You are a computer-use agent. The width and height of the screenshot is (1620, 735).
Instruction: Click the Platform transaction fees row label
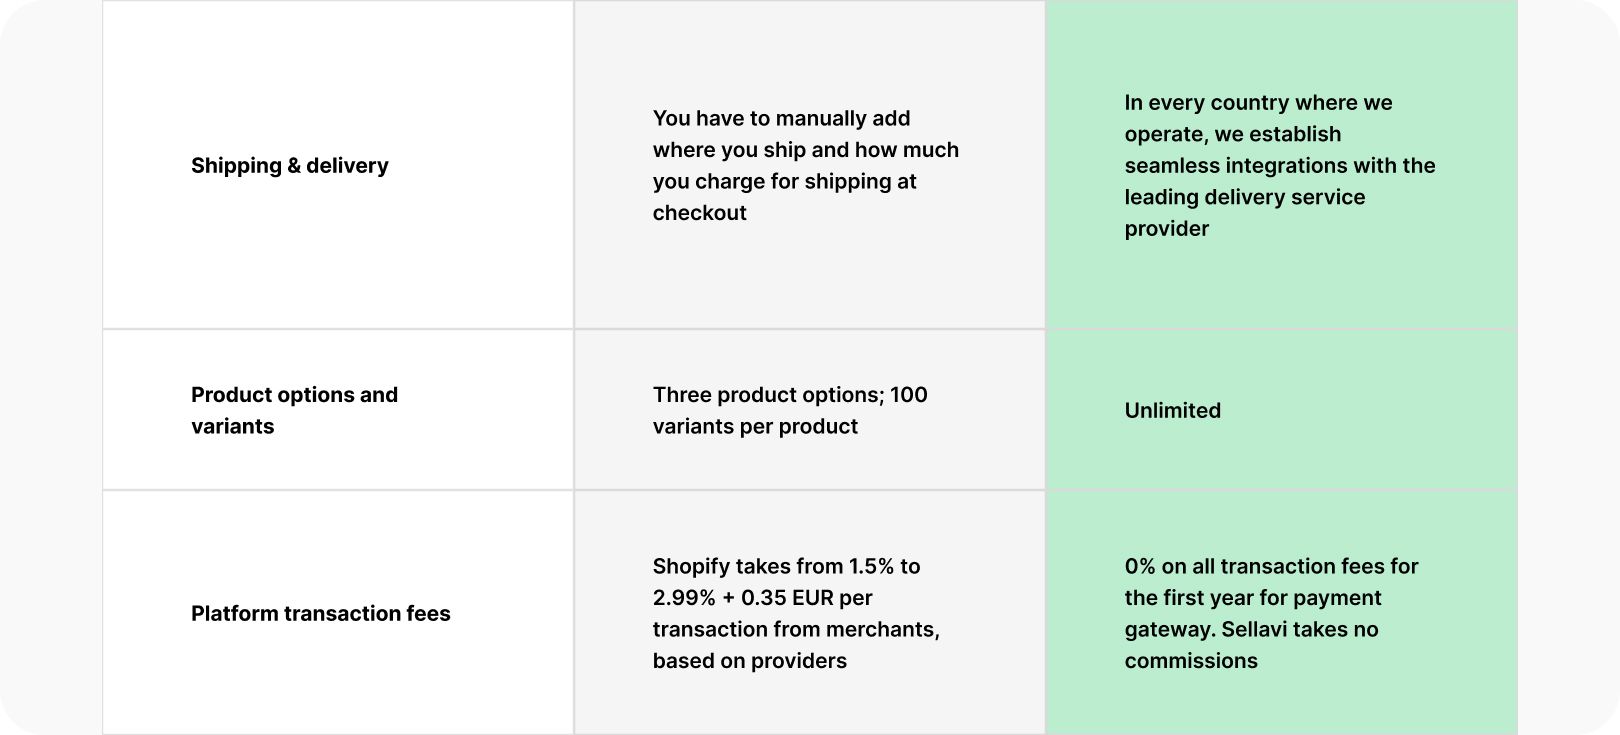(x=320, y=613)
